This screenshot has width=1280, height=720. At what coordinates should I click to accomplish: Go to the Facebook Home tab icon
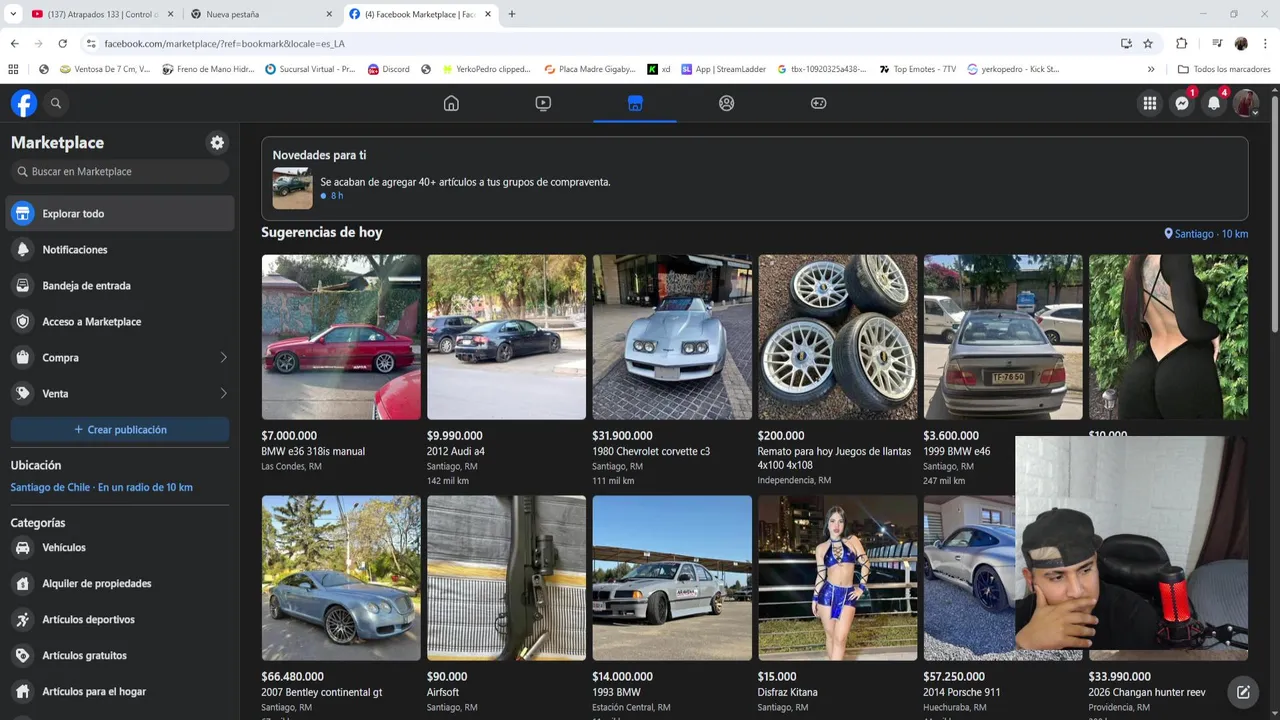[x=451, y=103]
